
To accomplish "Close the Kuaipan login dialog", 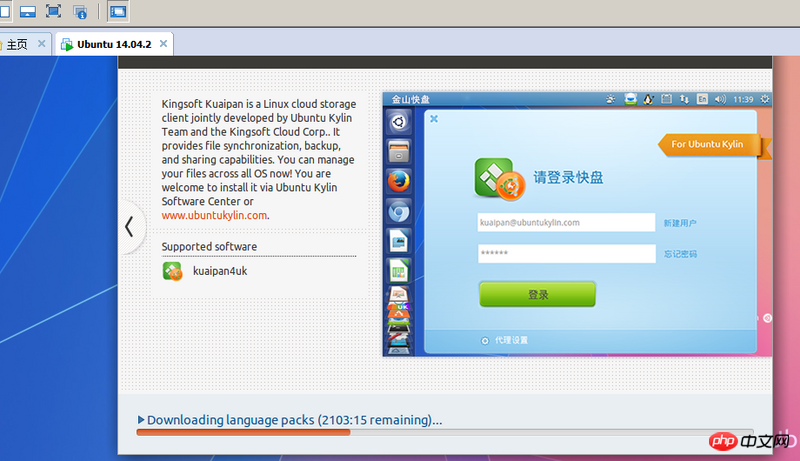I will point(434,119).
